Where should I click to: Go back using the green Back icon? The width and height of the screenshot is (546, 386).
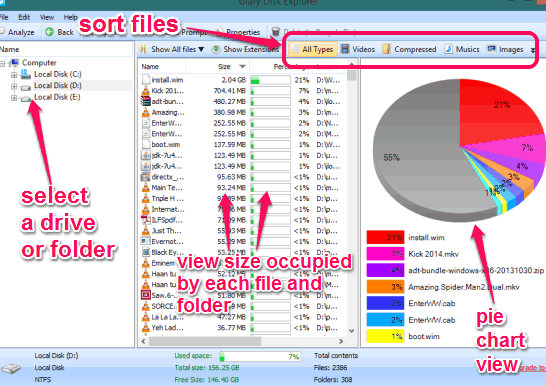[49, 32]
